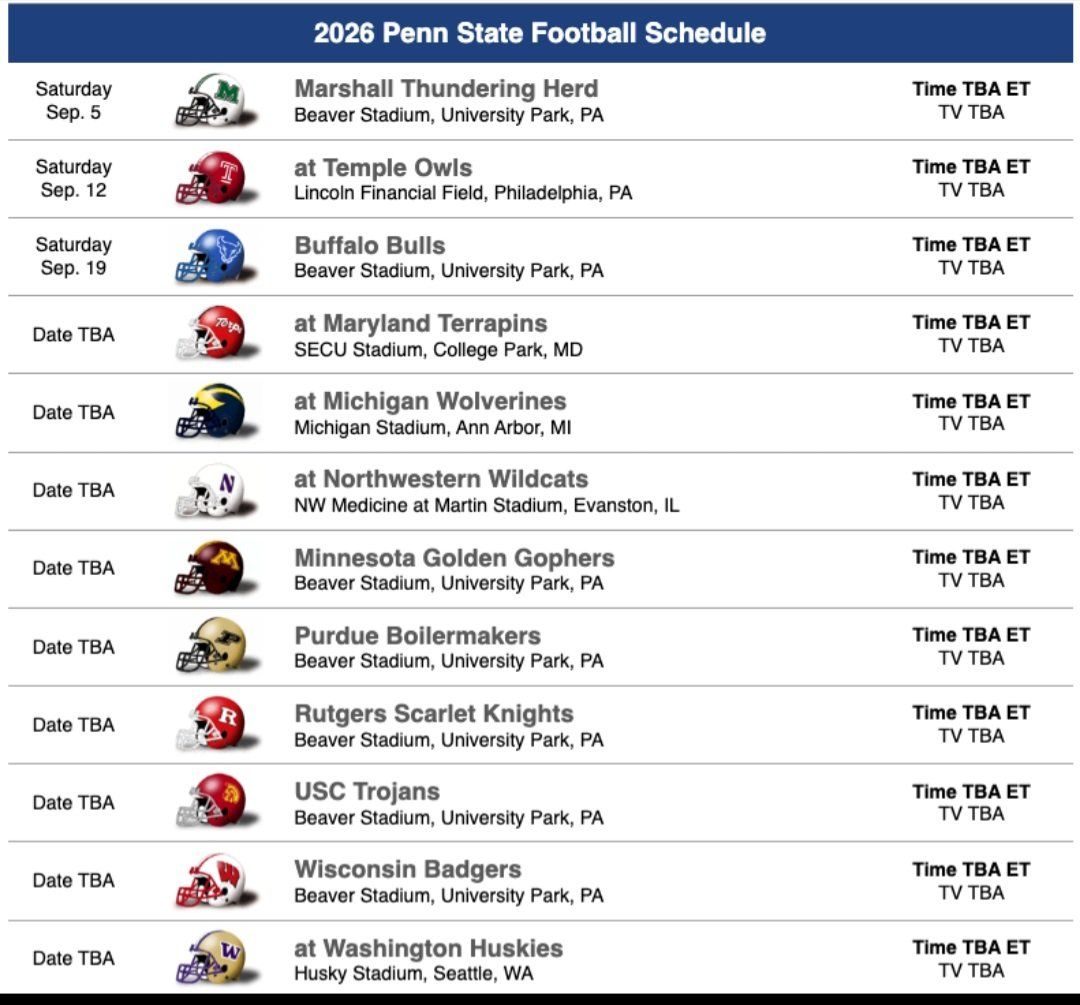Open the USC Trojans matchup link

(x=367, y=791)
